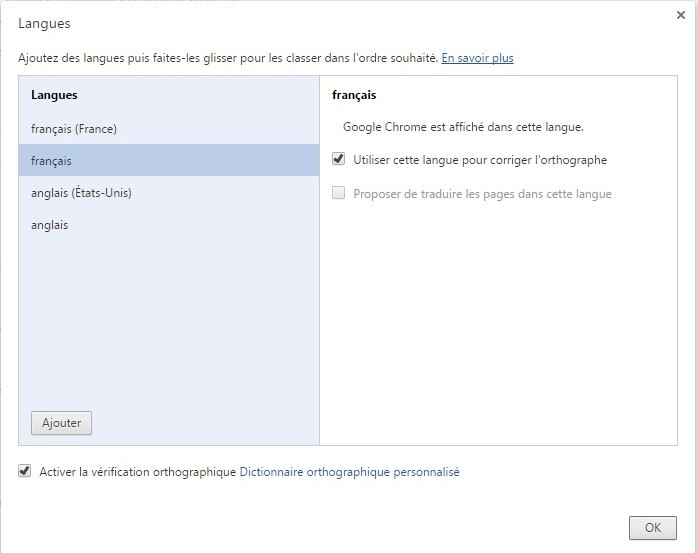
Task: Close the Langues dialog with the X
Action: coord(681,16)
